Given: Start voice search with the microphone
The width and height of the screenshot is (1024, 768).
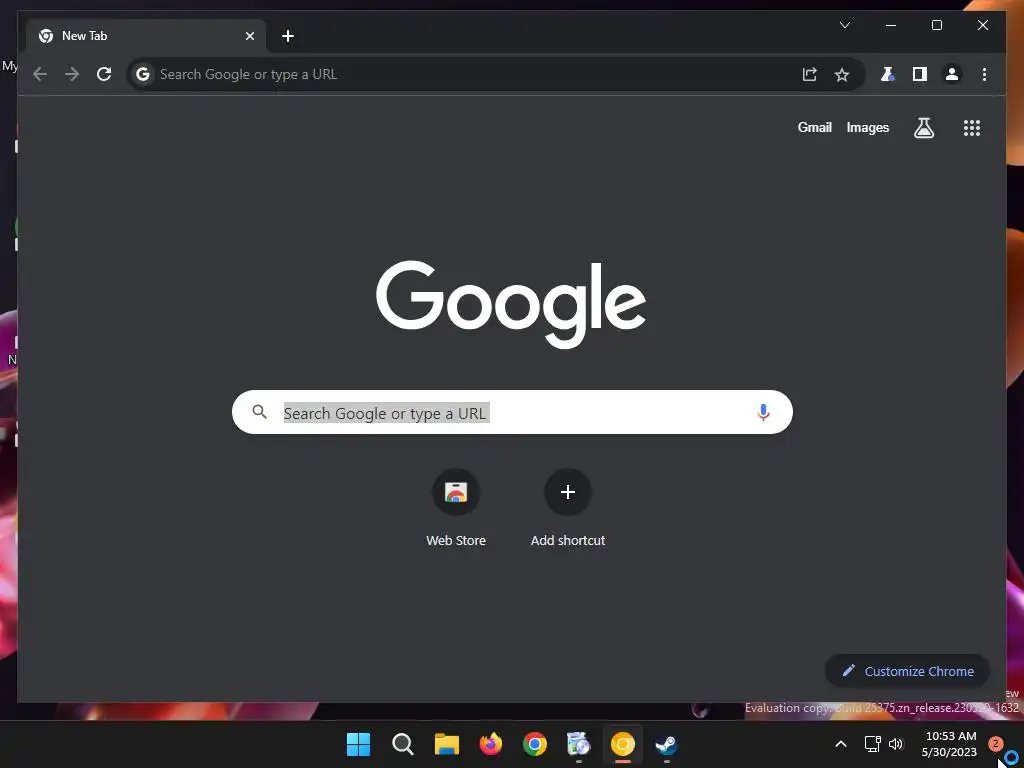Looking at the screenshot, I should 763,413.
